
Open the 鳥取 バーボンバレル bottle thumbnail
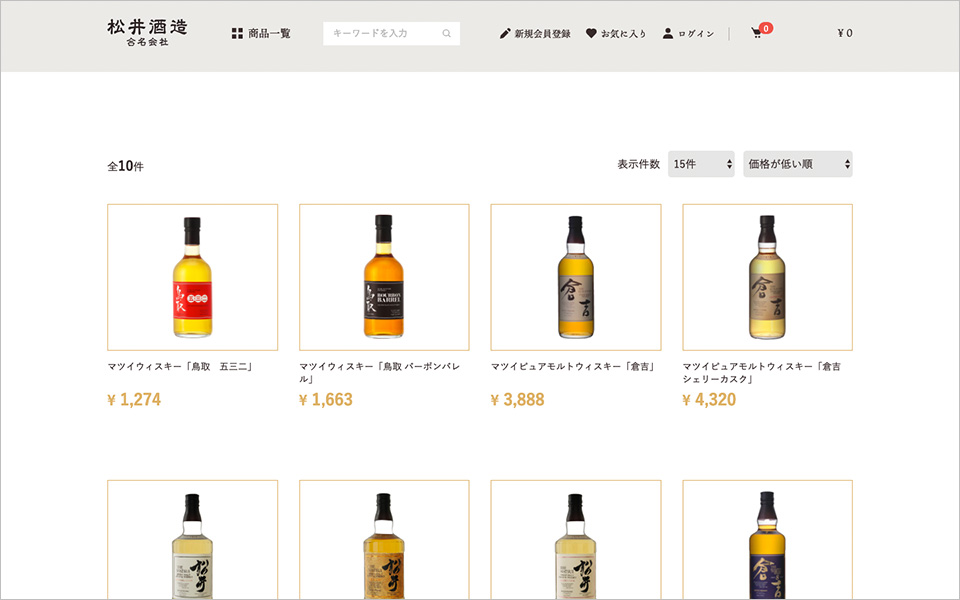(x=384, y=277)
